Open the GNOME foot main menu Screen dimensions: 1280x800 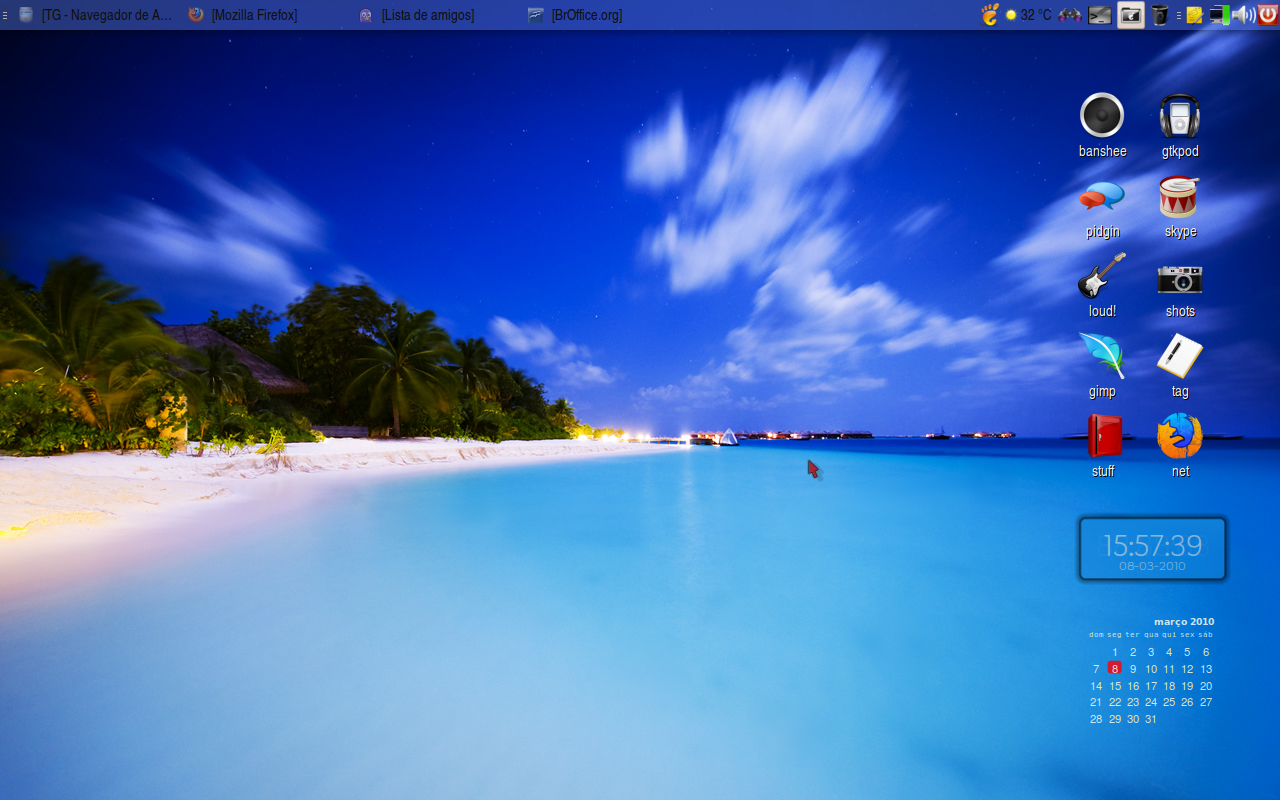tap(990, 15)
